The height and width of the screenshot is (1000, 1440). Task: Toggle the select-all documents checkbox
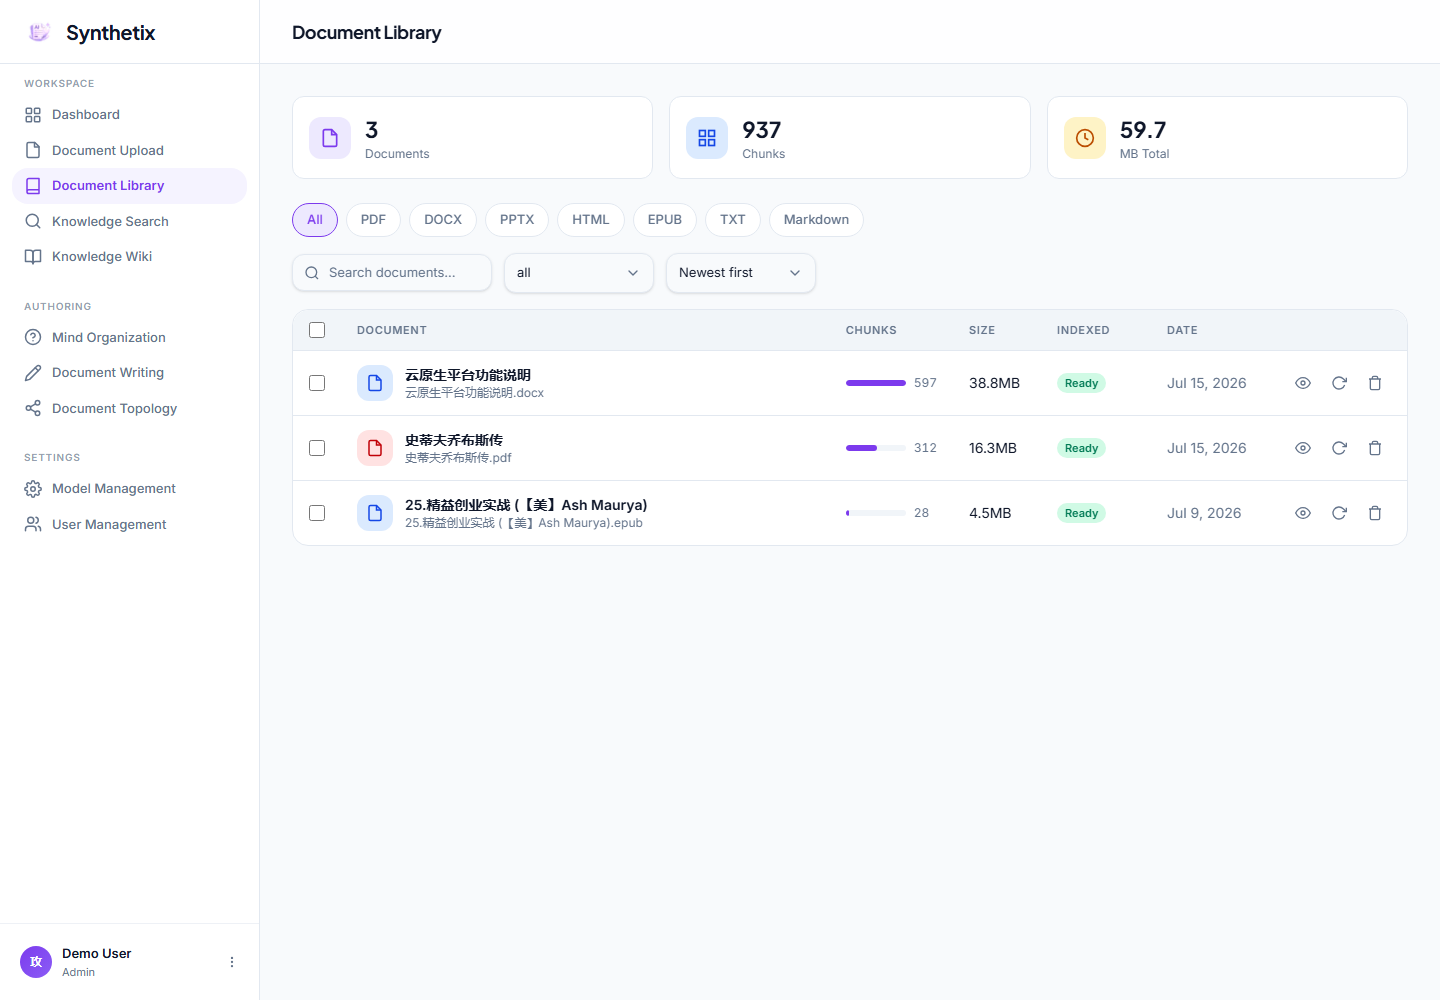coord(317,330)
